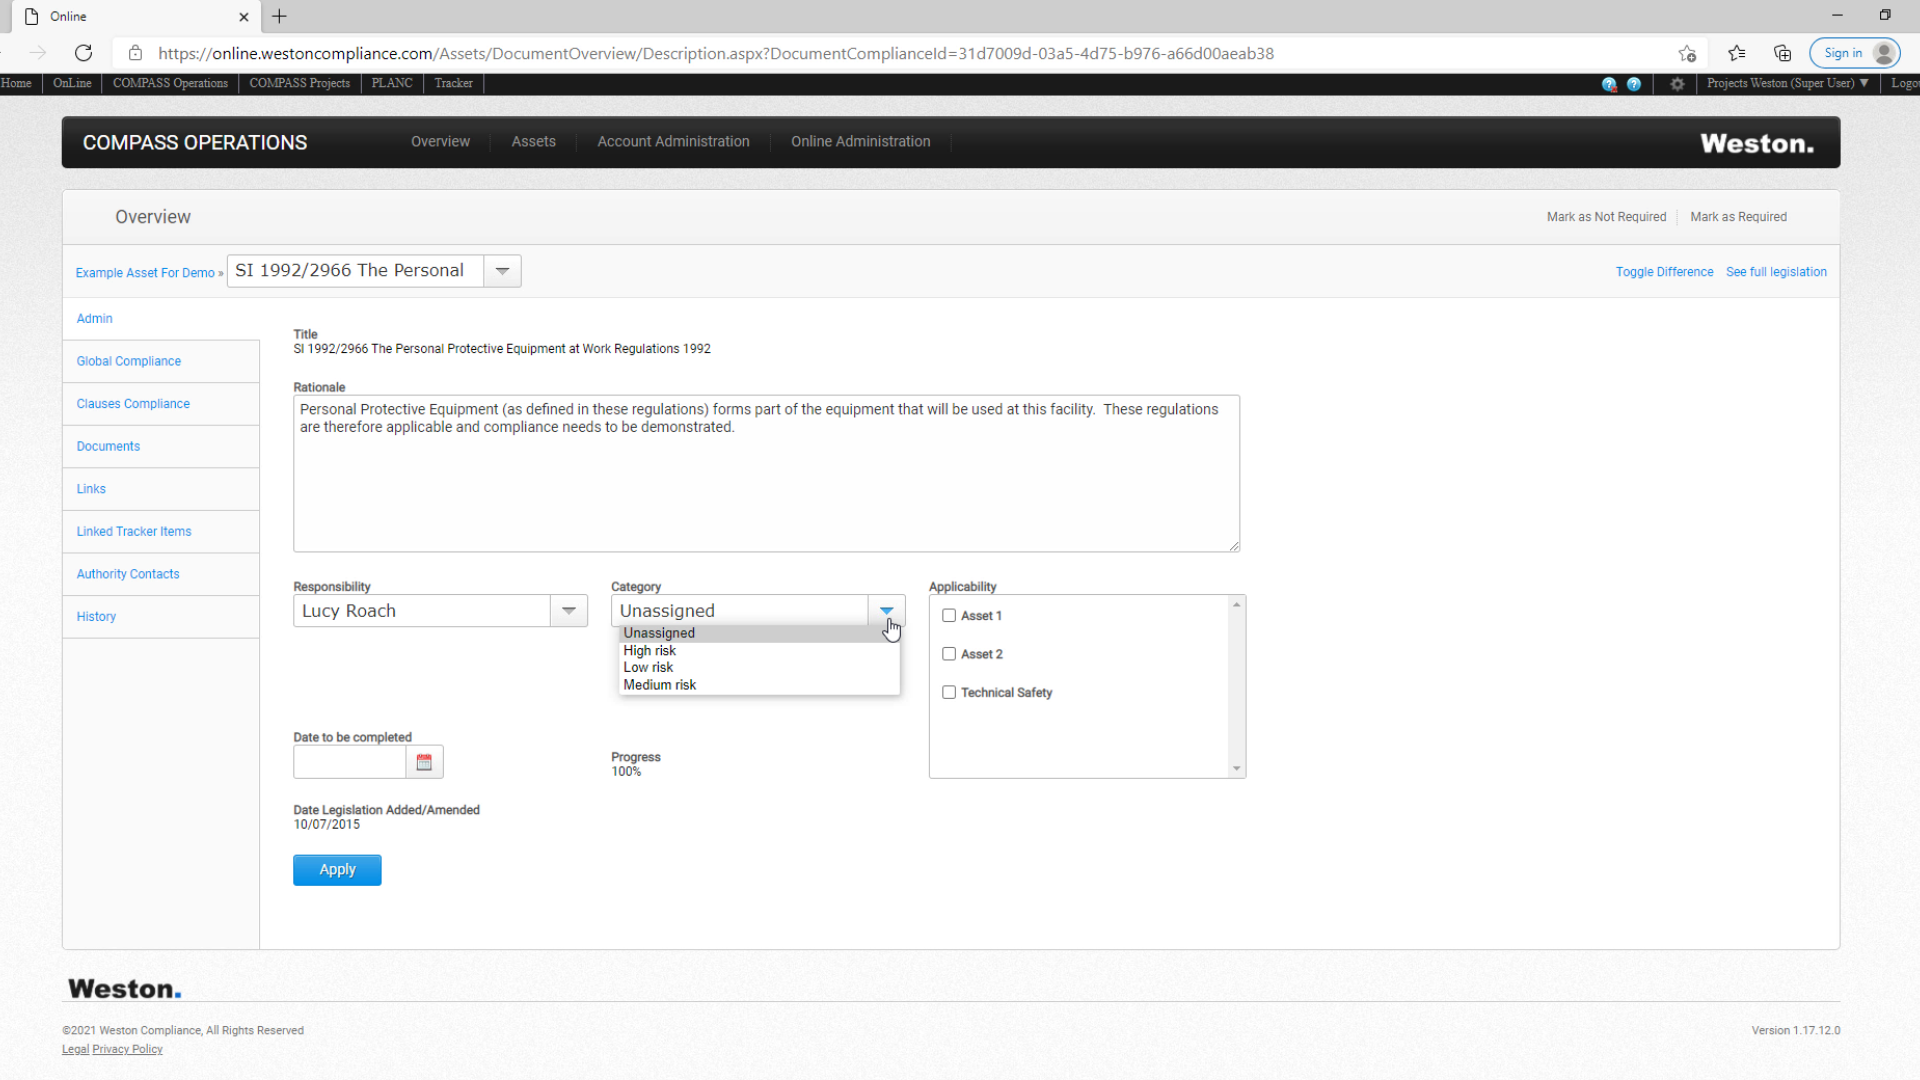The width and height of the screenshot is (1920, 1080).
Task: Tick the Asset 1 checkbox
Action: (x=949, y=616)
